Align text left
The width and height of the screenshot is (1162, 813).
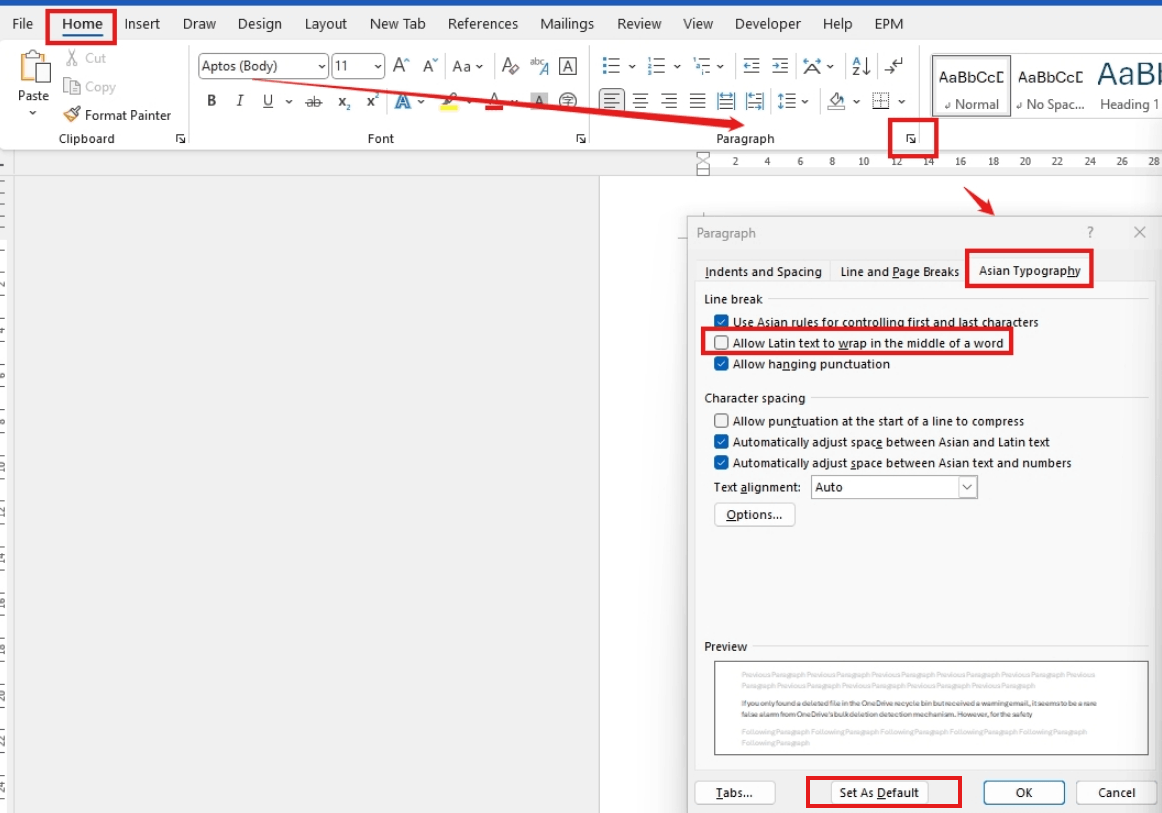pos(611,100)
